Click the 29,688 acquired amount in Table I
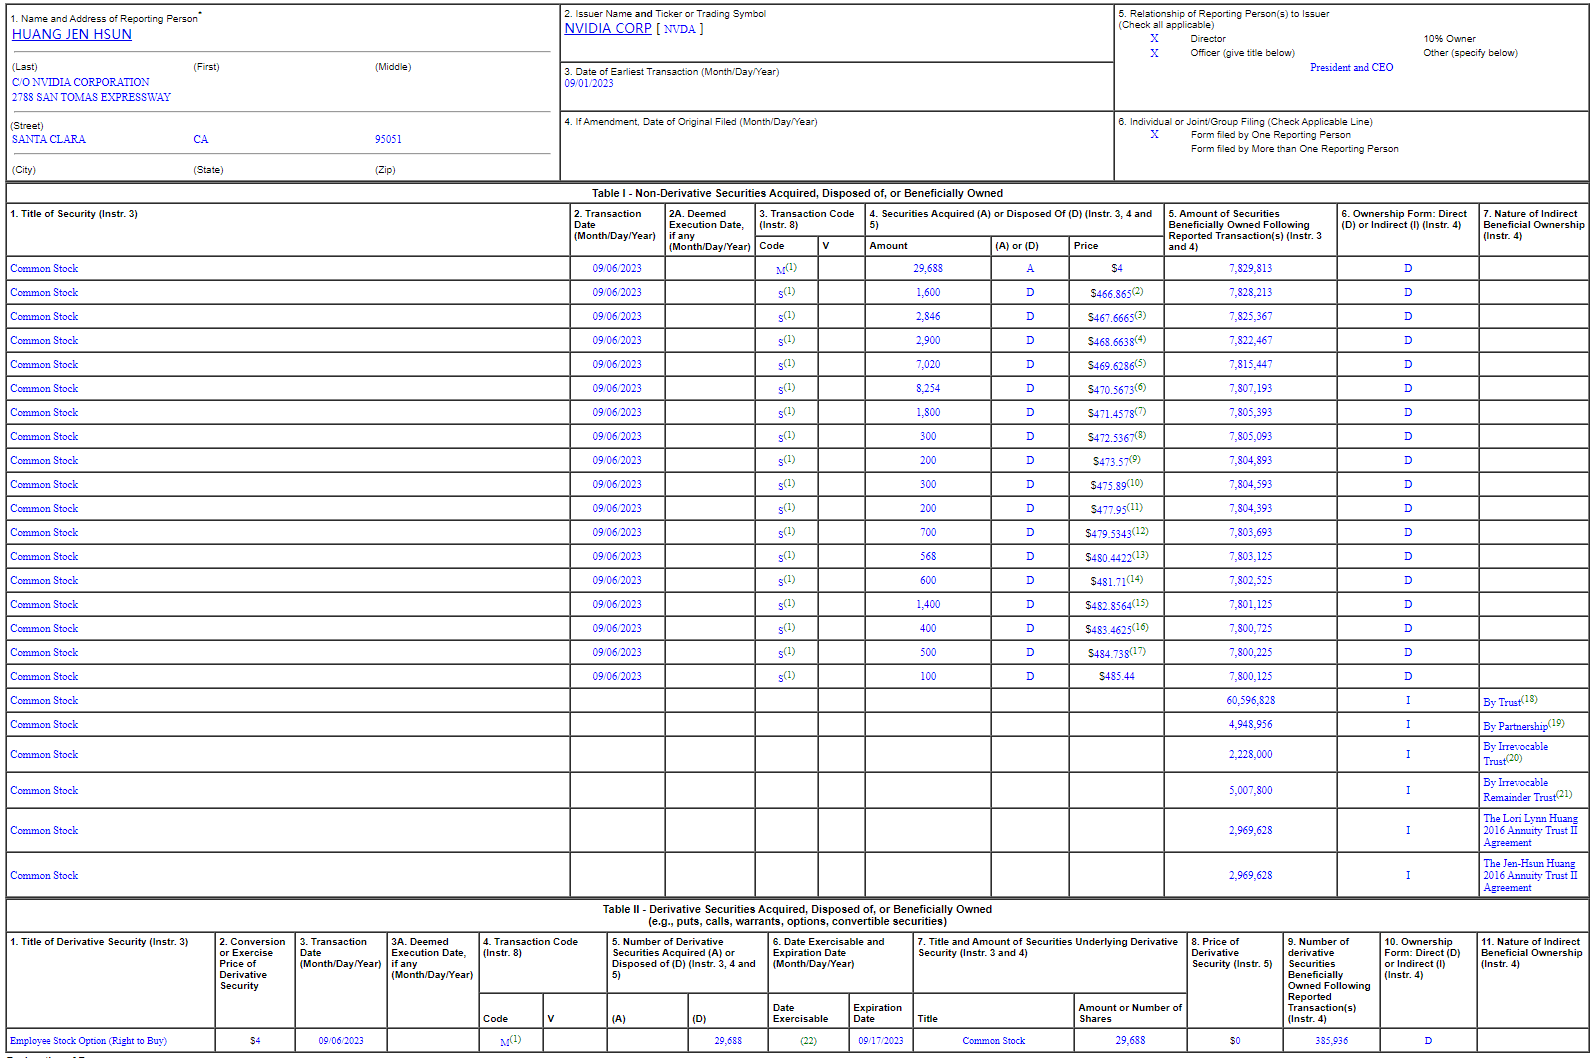The image size is (1594, 1058). (927, 269)
